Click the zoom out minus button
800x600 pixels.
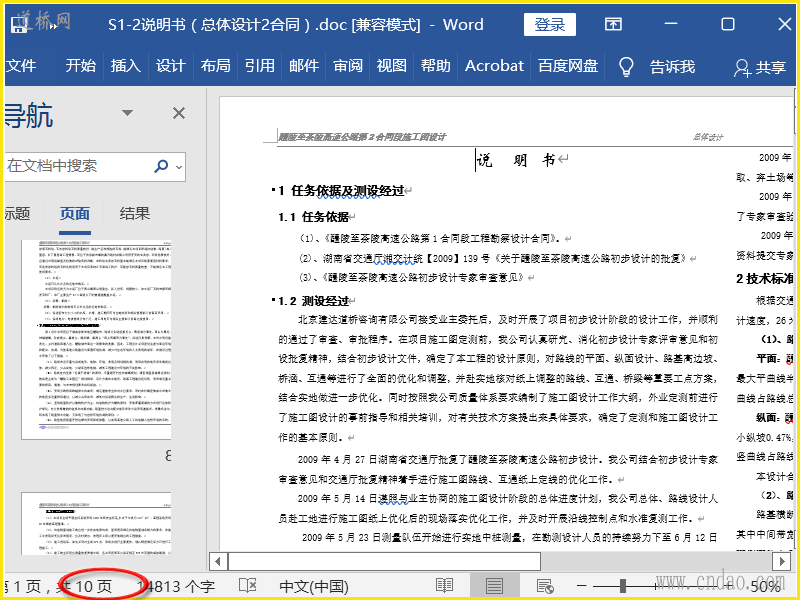tap(581, 586)
